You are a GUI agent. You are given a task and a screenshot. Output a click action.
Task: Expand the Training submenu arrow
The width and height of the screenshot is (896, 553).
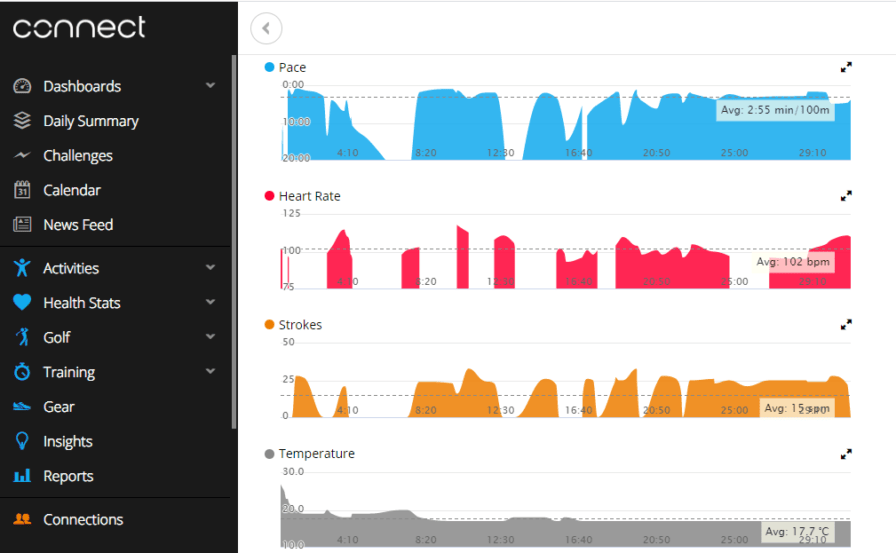[210, 372]
